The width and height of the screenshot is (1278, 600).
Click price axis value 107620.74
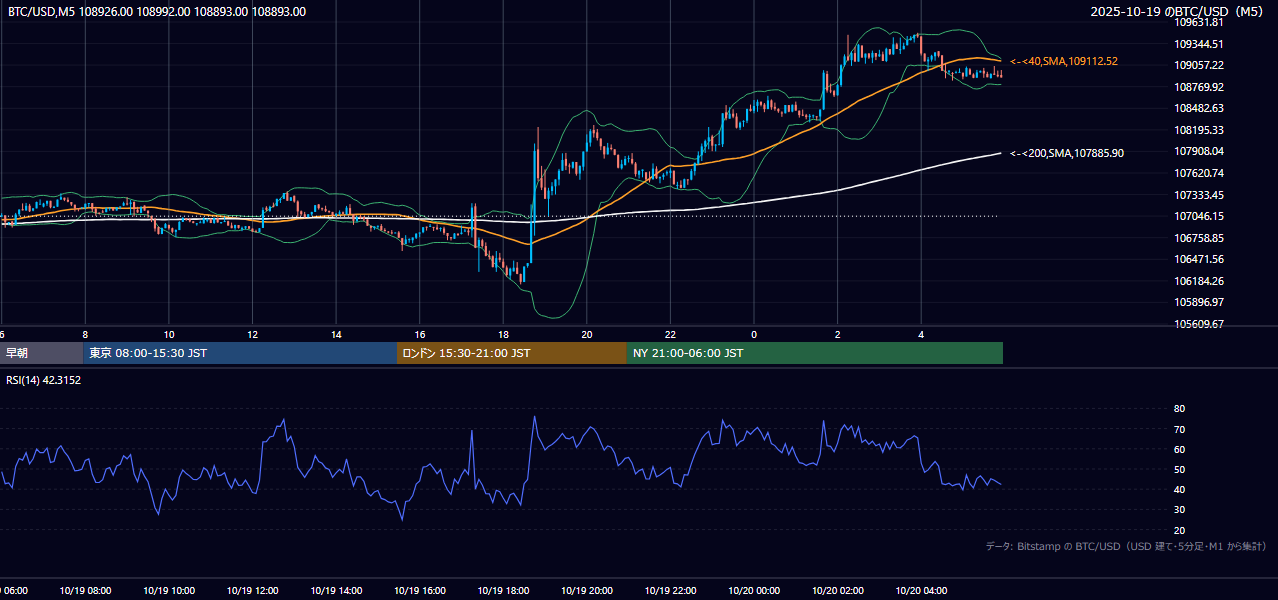(x=1199, y=173)
